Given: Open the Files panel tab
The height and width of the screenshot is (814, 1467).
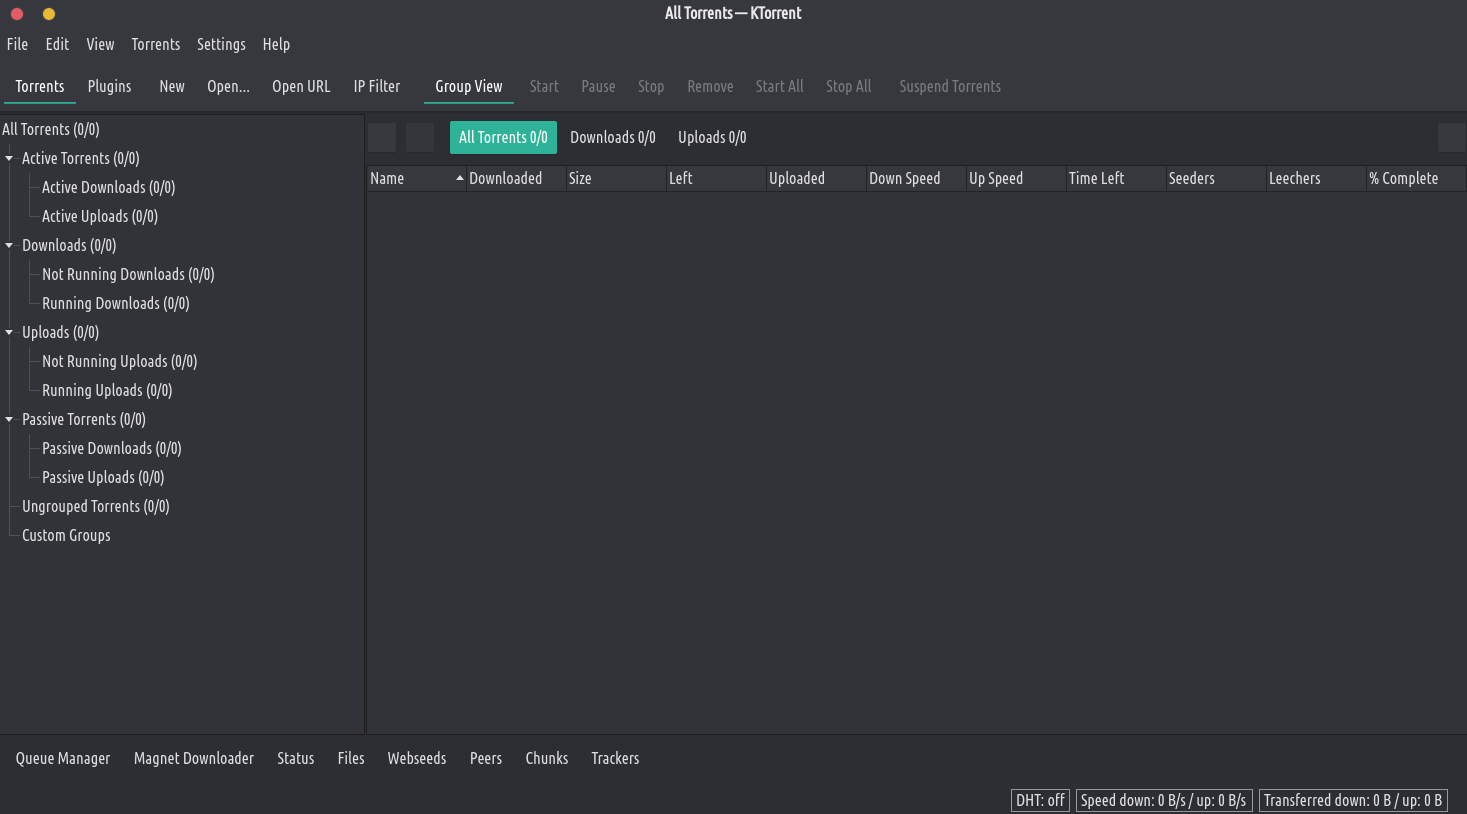Looking at the screenshot, I should pos(351,758).
